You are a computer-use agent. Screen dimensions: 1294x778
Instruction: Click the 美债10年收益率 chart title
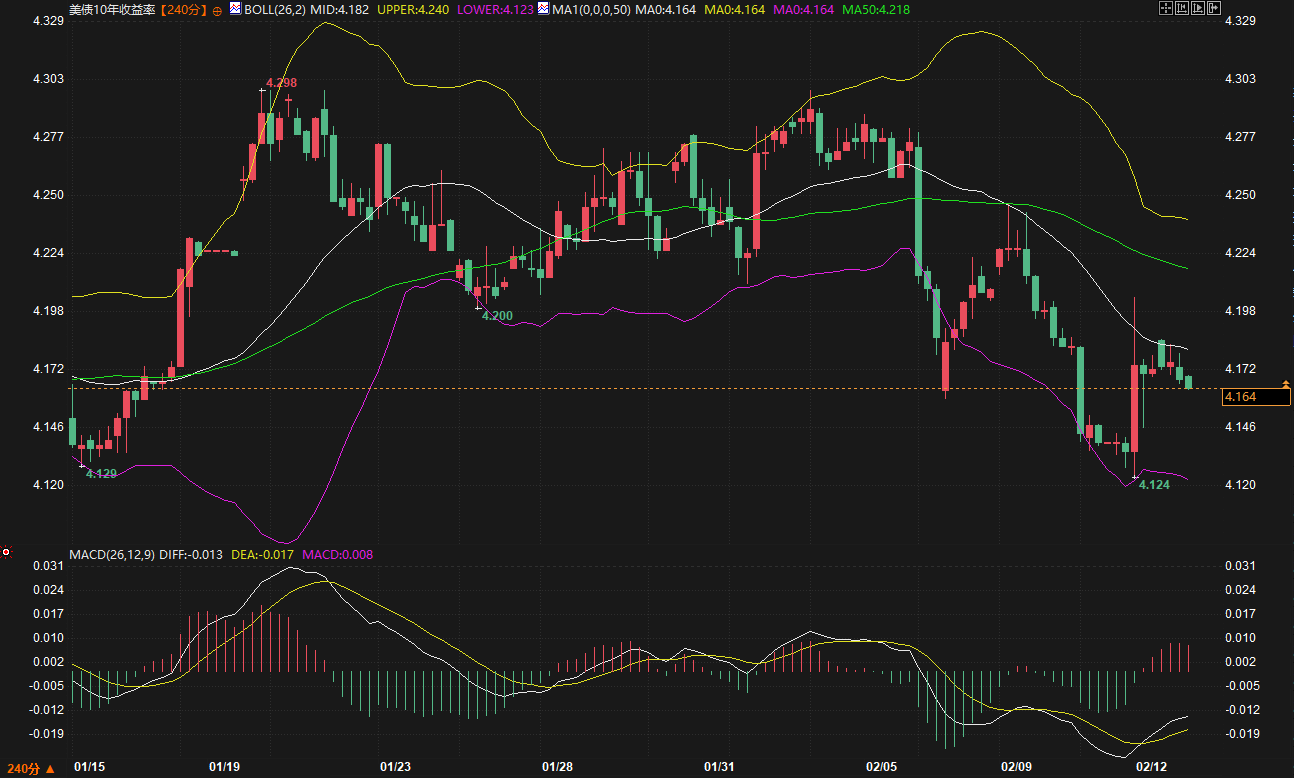coord(112,9)
